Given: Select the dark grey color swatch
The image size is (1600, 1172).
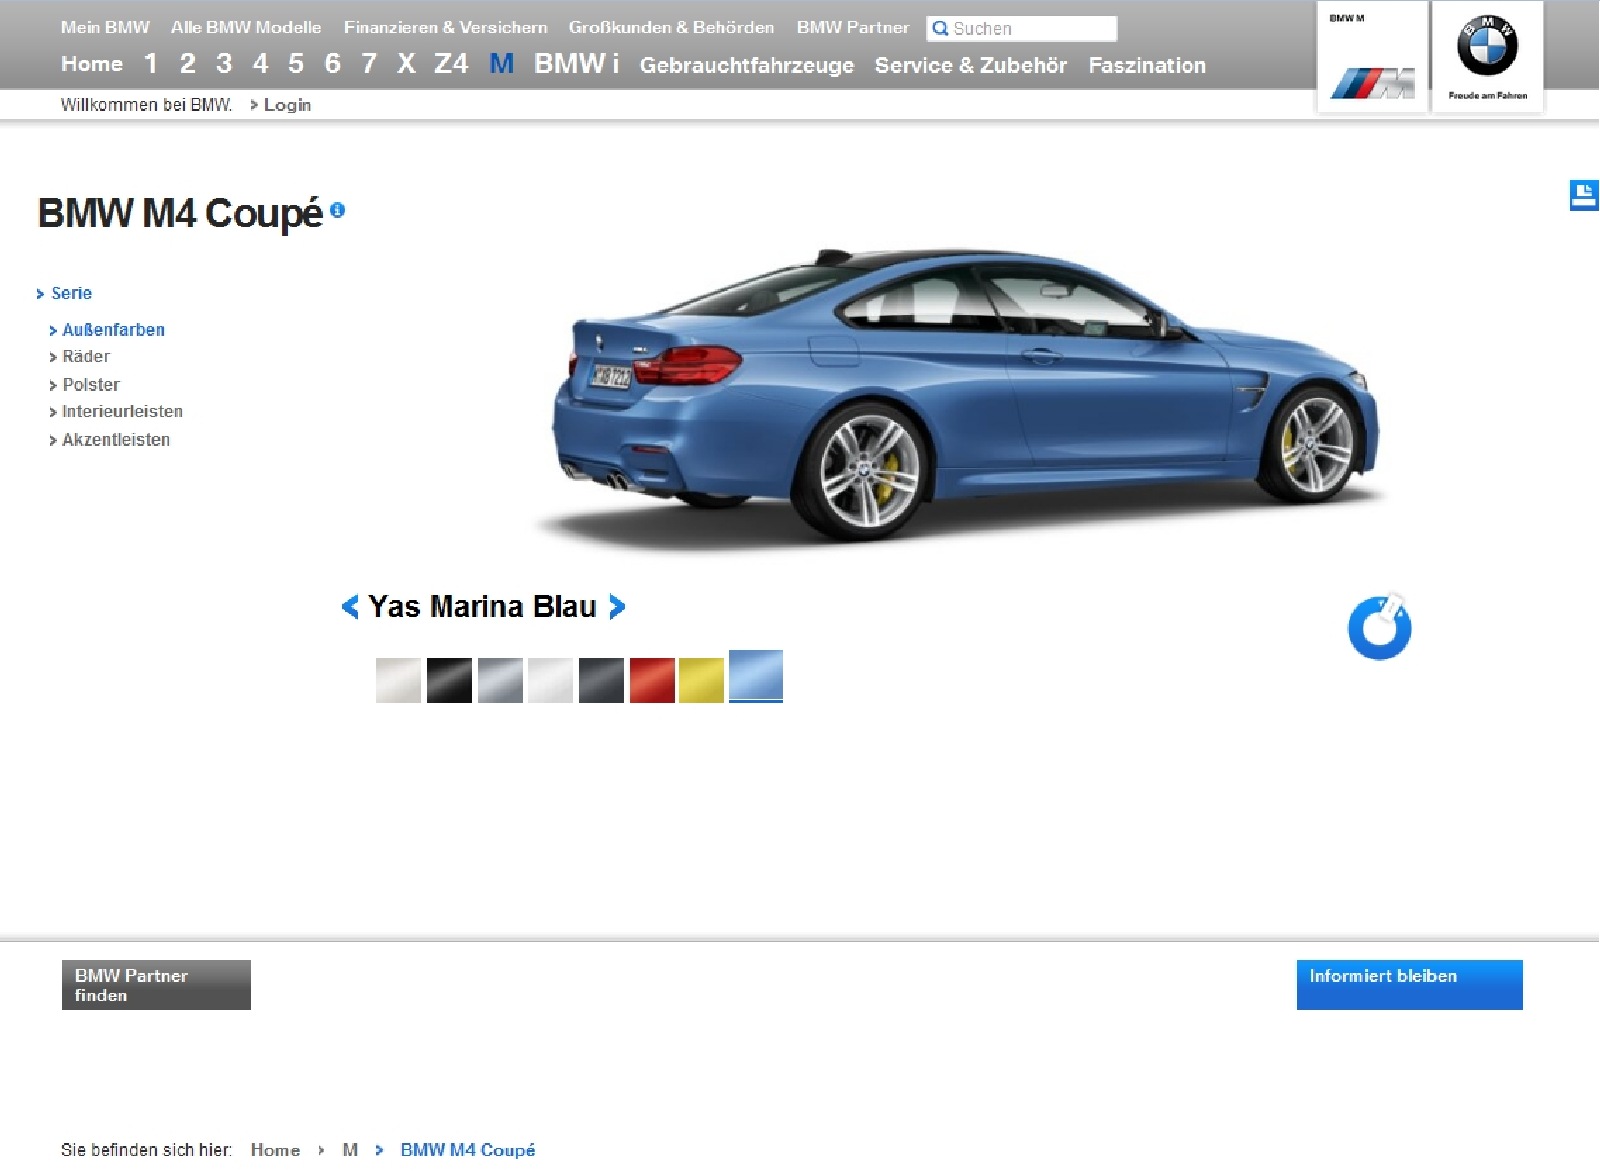Looking at the screenshot, I should (601, 680).
